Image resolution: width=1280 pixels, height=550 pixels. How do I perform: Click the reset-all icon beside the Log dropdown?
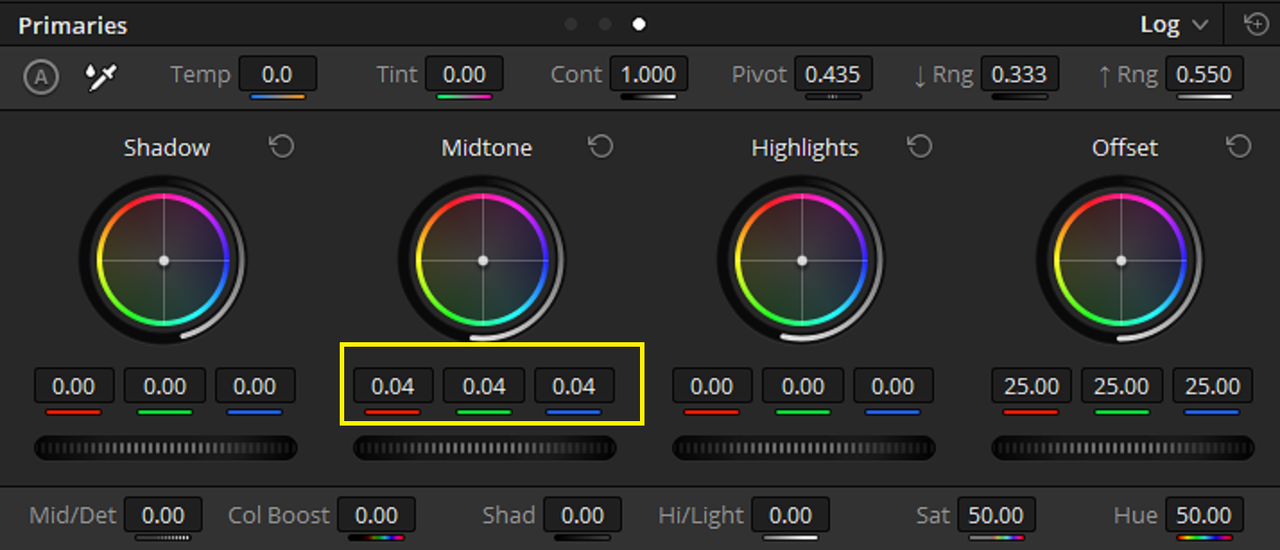[x=1256, y=24]
